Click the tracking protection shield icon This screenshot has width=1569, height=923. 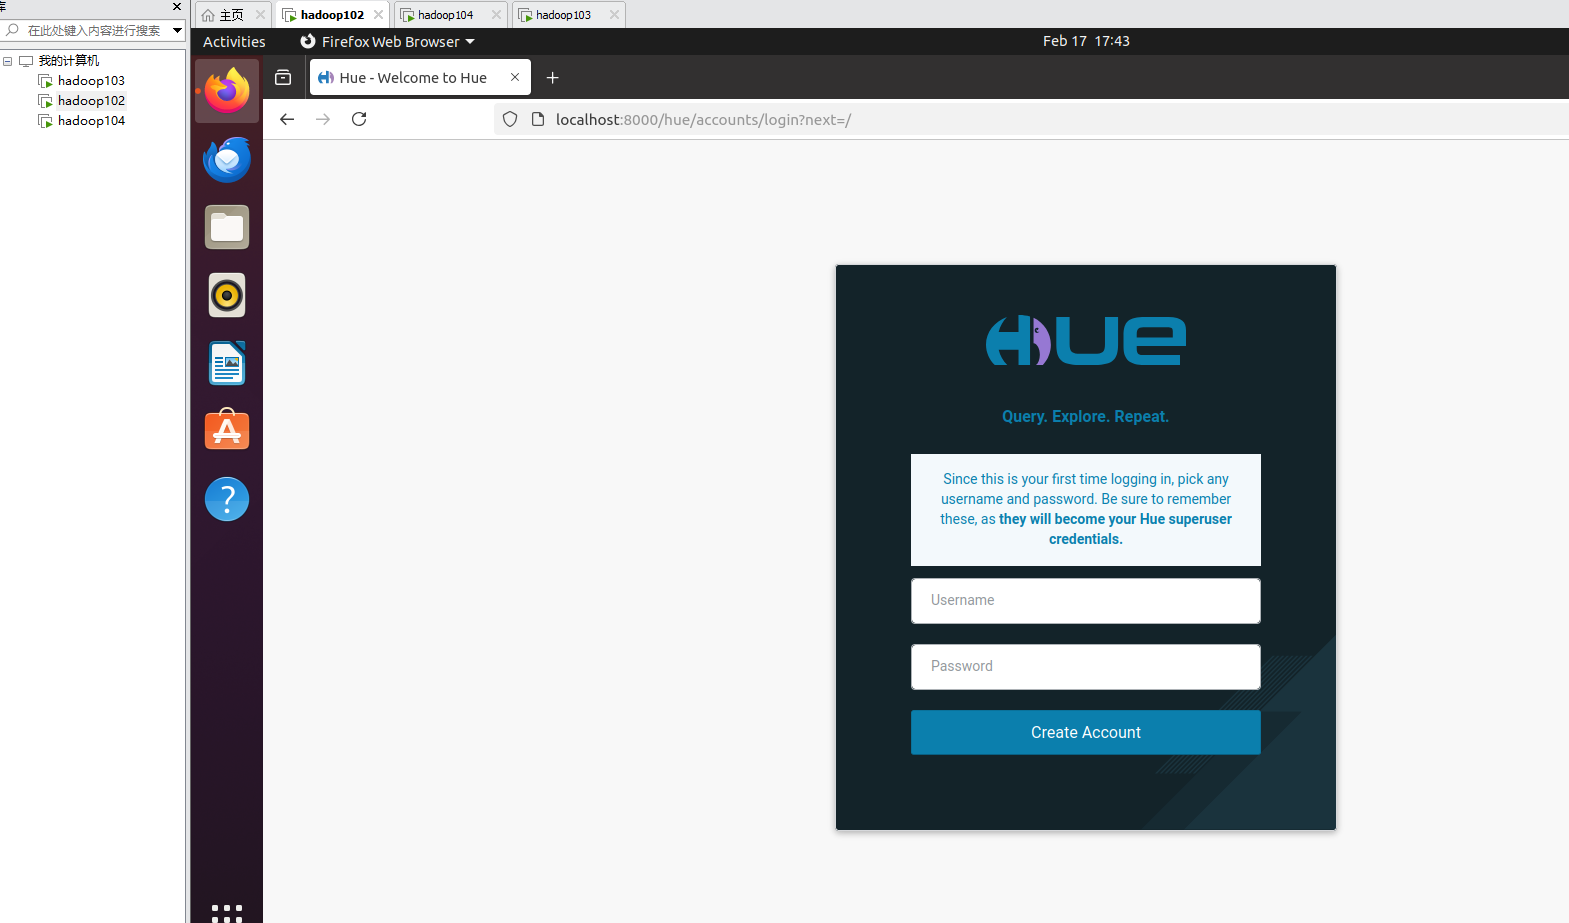[510, 119]
